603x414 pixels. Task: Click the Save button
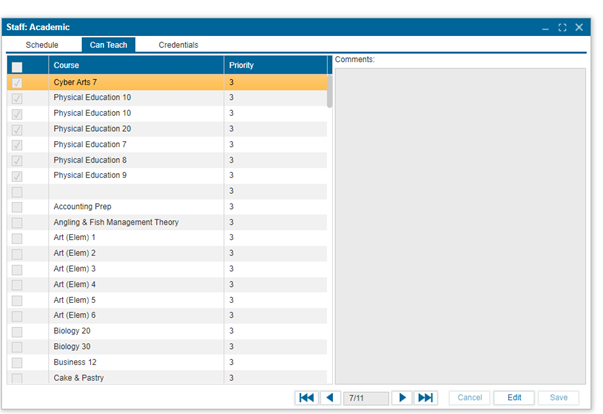click(558, 398)
